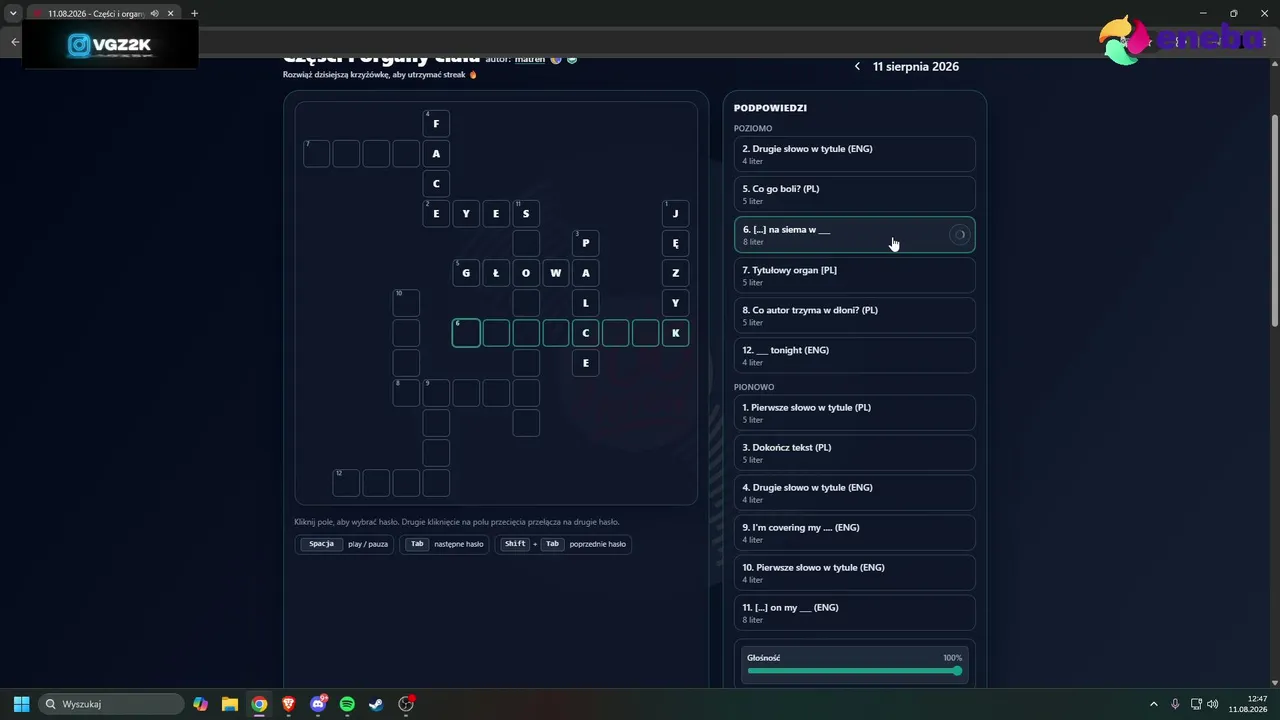
Task: Select clue 5. Co go boli? (PL)
Action: (x=855, y=194)
